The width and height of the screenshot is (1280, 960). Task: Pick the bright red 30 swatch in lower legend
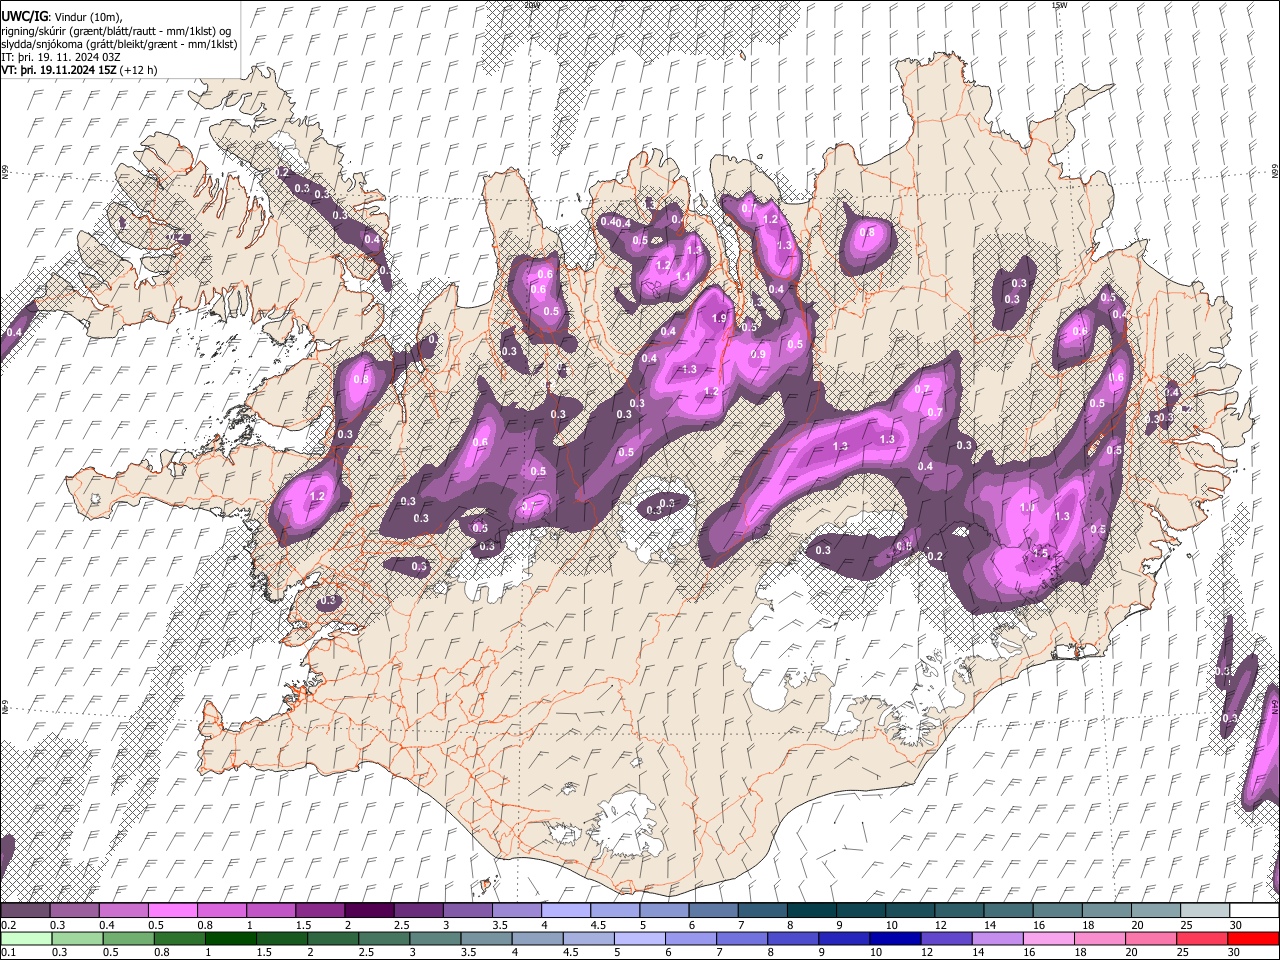[1254, 938]
